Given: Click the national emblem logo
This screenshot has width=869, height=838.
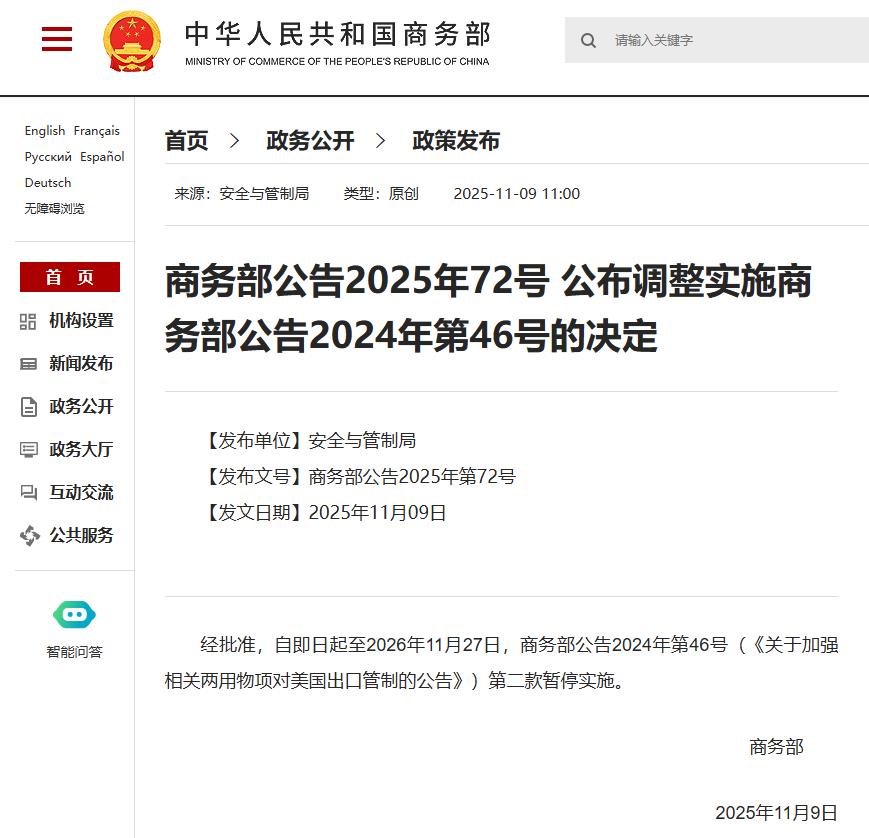Looking at the screenshot, I should coord(132,40).
